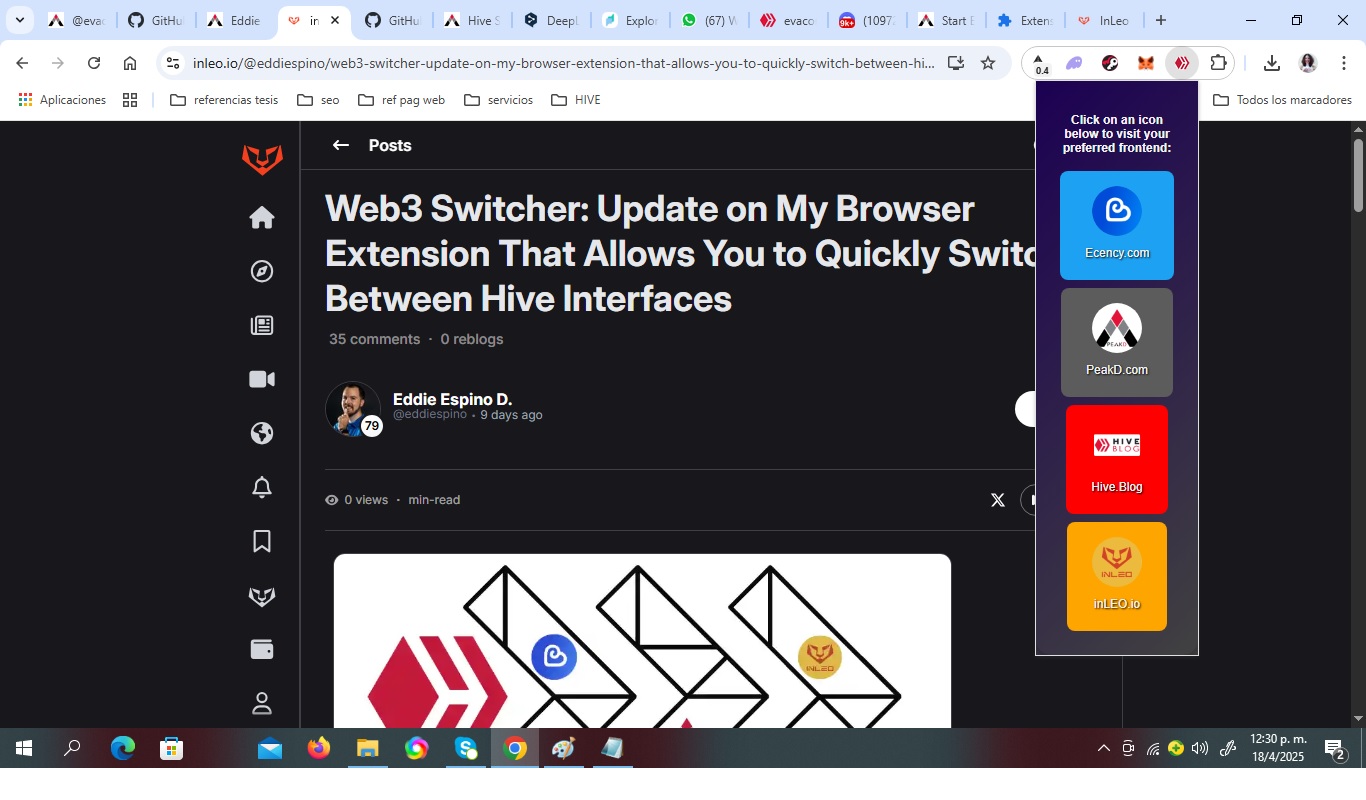This screenshot has width=1366, height=800.
Task: Open video section camera icon in sidebar
Action: pyautogui.click(x=262, y=380)
